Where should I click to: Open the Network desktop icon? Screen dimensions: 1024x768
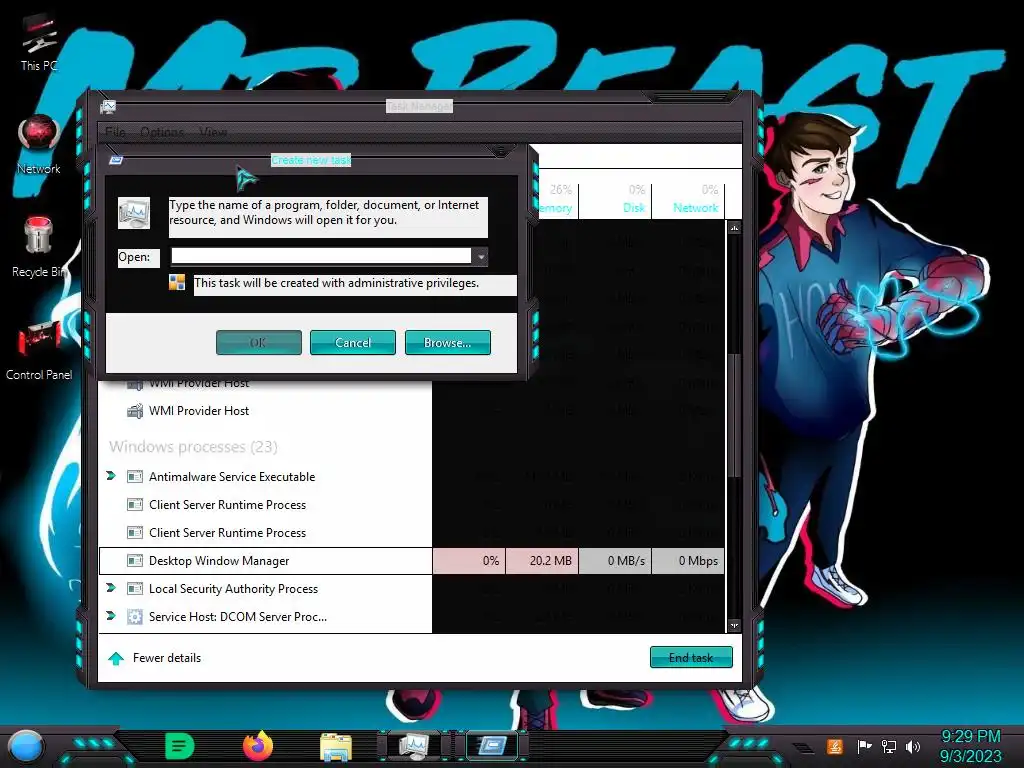[39, 144]
